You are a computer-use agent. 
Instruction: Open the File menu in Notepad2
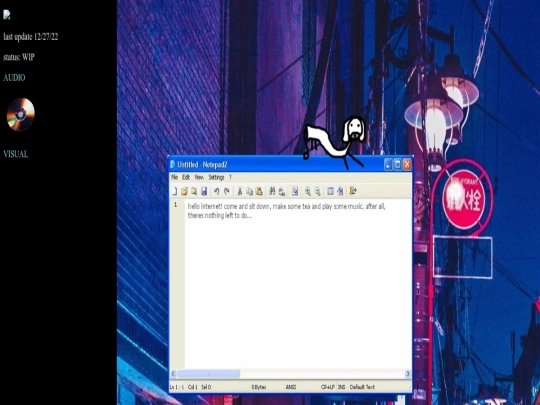[175, 177]
